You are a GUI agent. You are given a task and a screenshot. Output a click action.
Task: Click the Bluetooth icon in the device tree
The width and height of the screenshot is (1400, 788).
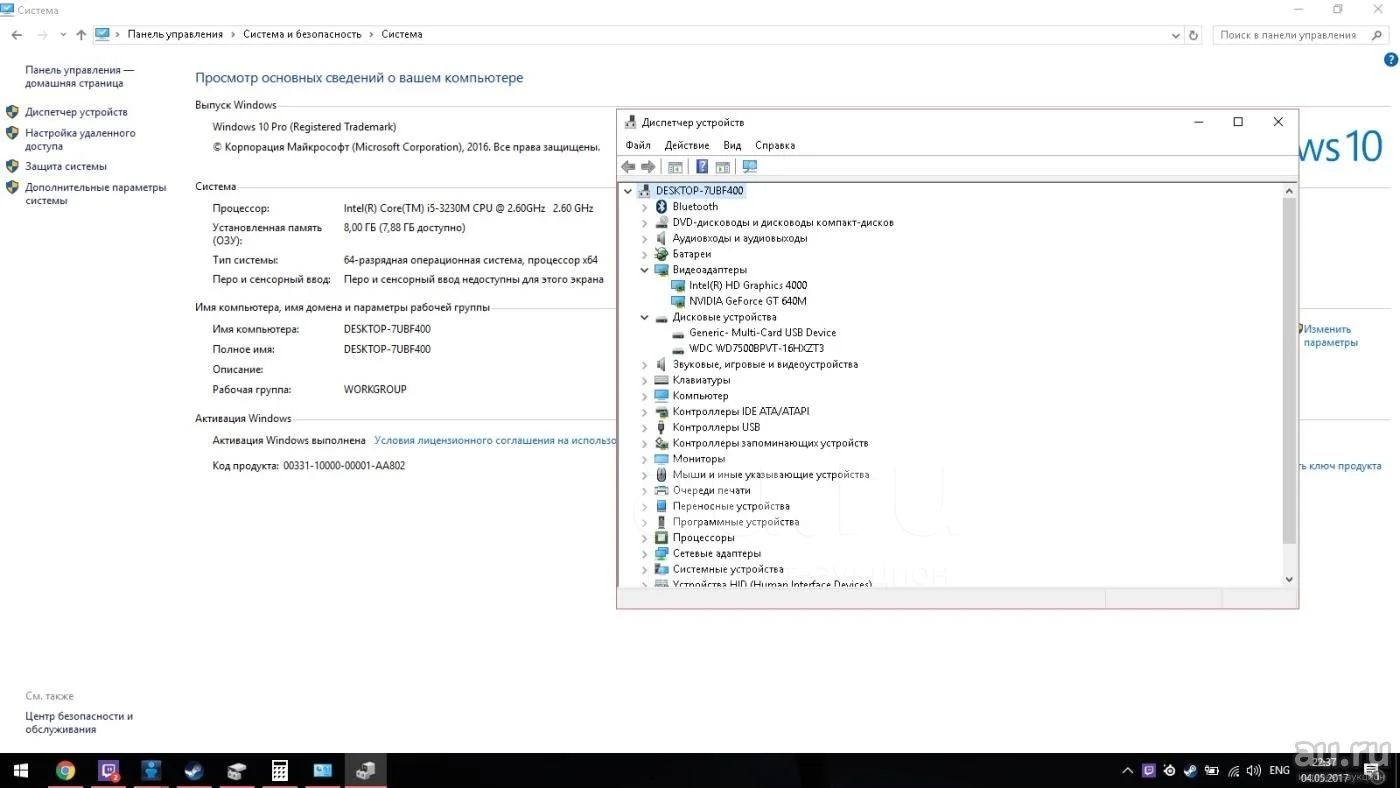tap(661, 206)
